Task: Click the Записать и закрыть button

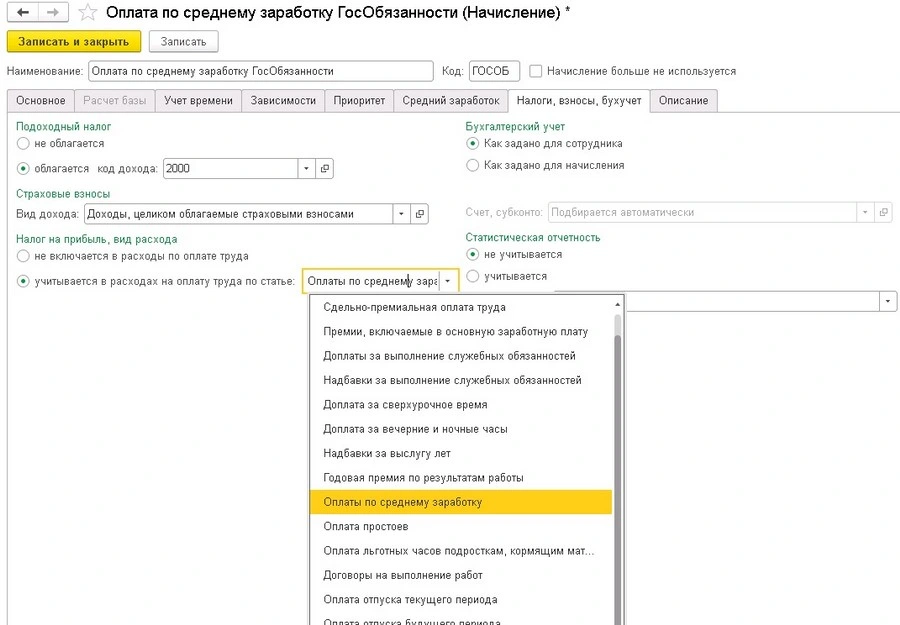Action: 74,41
